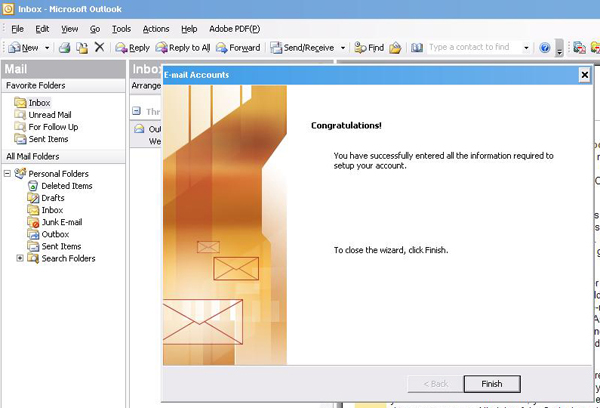Click the Drafts folder icon

click(33, 198)
